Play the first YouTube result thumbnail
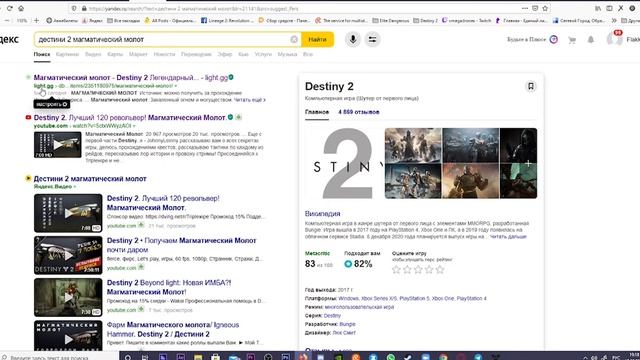Viewport: 640px width, 360px height. pos(58,145)
